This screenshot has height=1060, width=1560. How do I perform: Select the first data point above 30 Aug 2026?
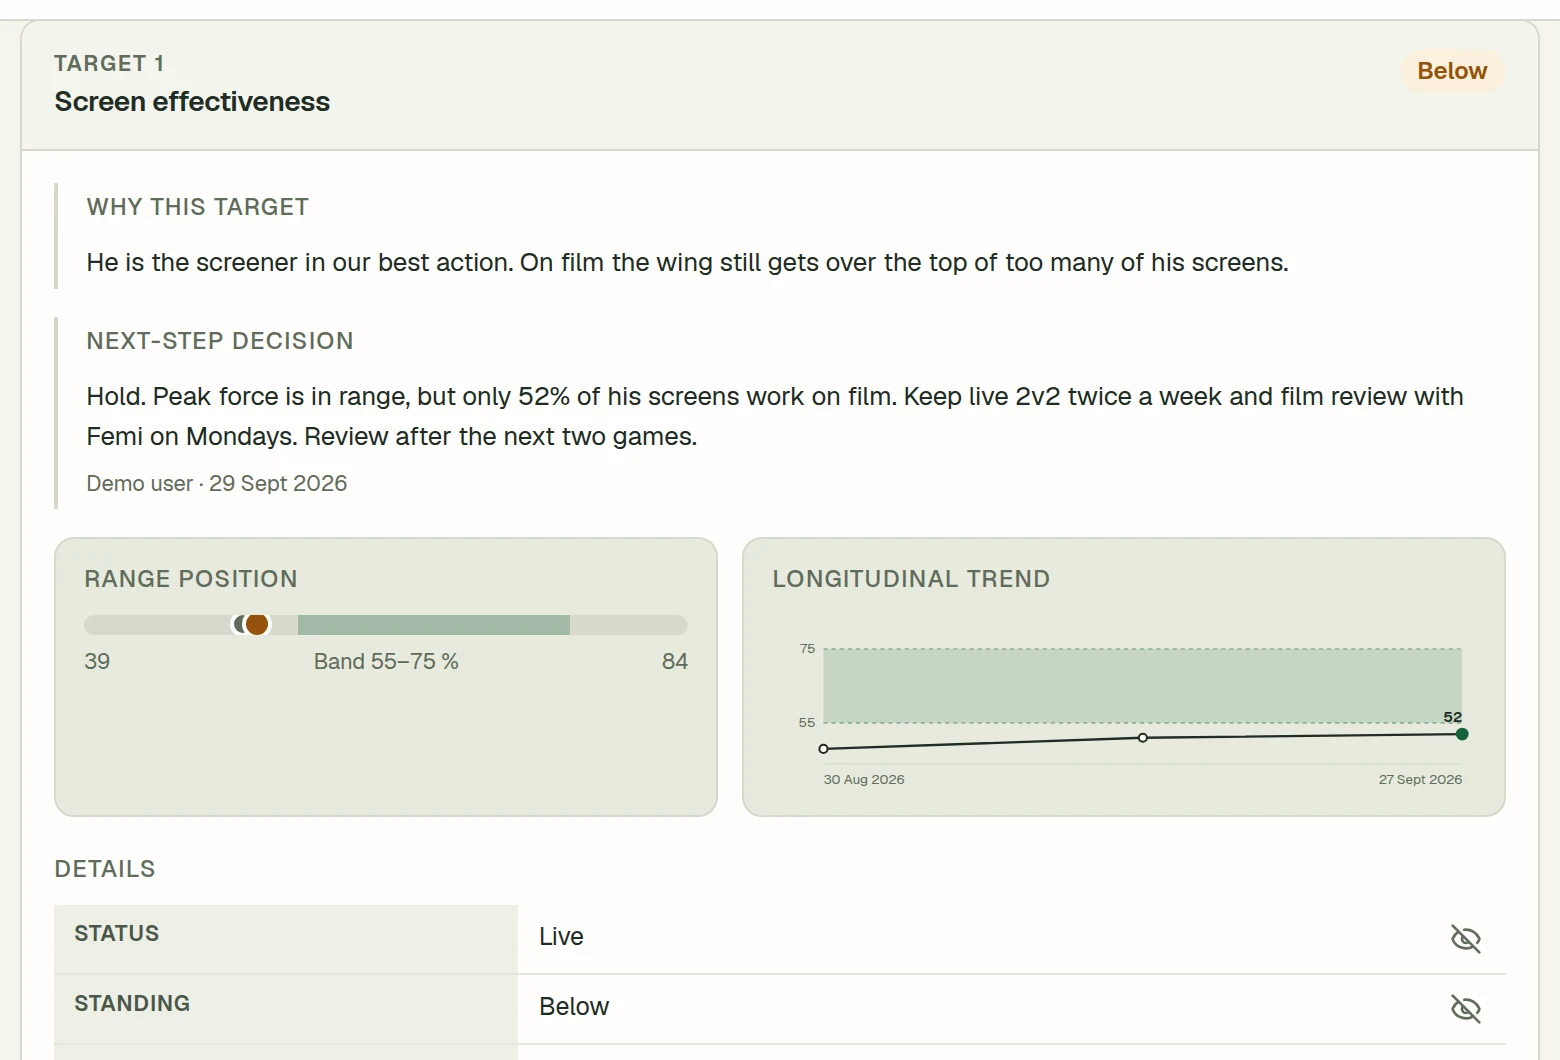point(824,748)
